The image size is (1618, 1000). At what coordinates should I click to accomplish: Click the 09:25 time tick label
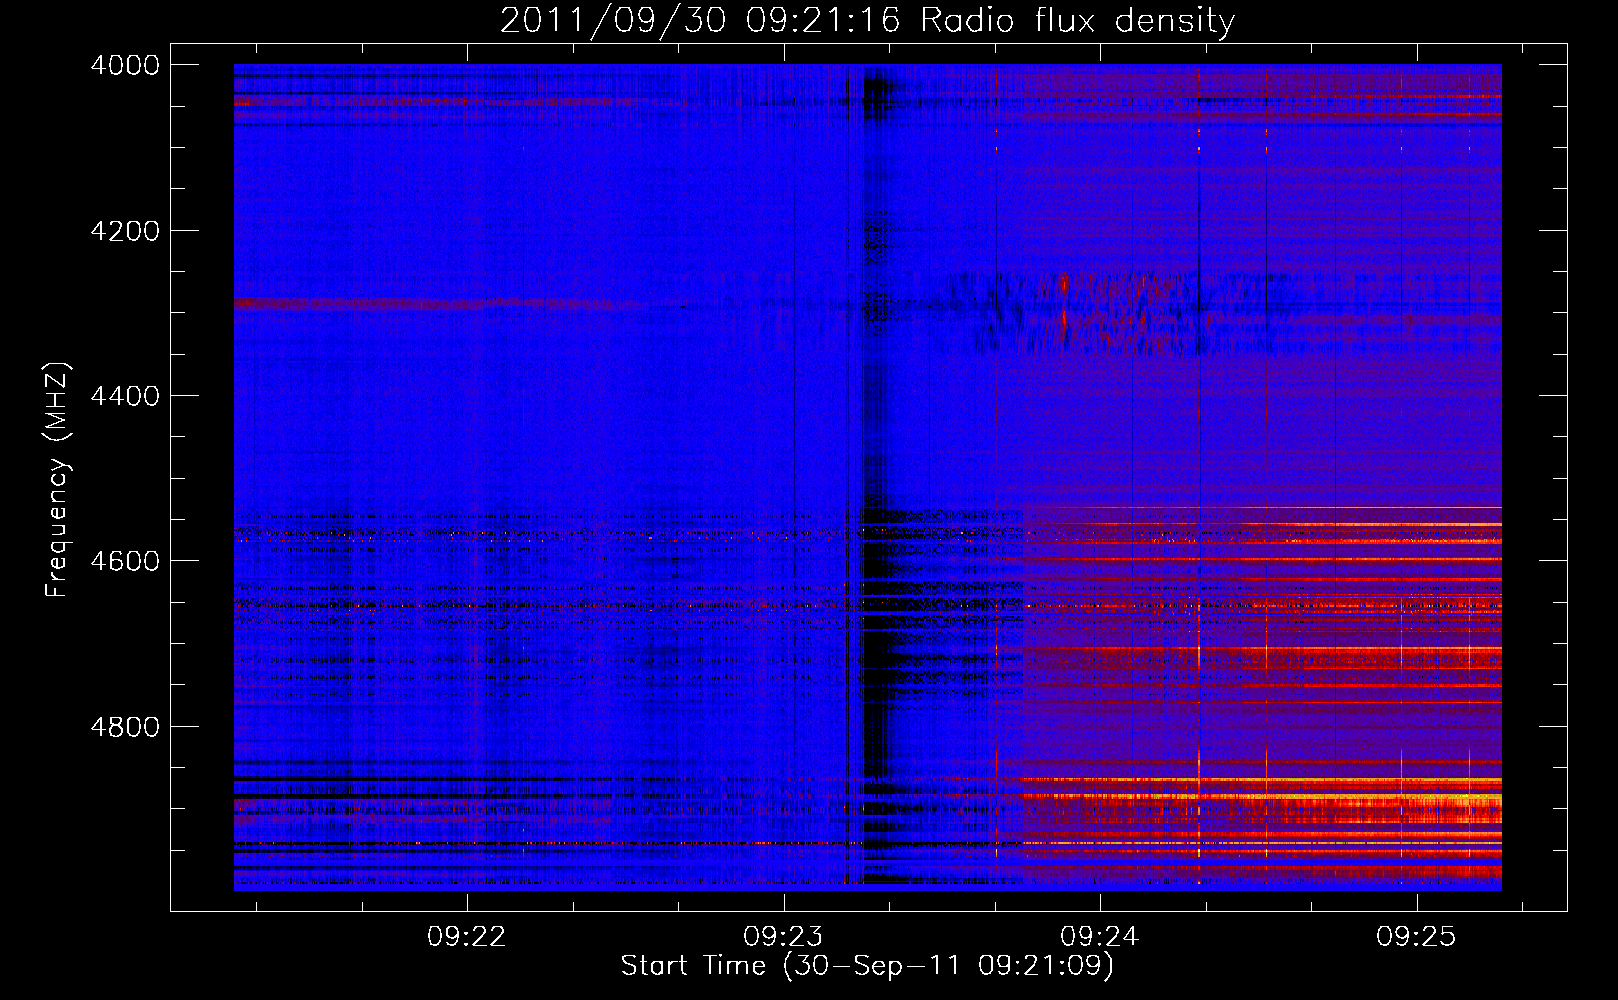(1416, 937)
